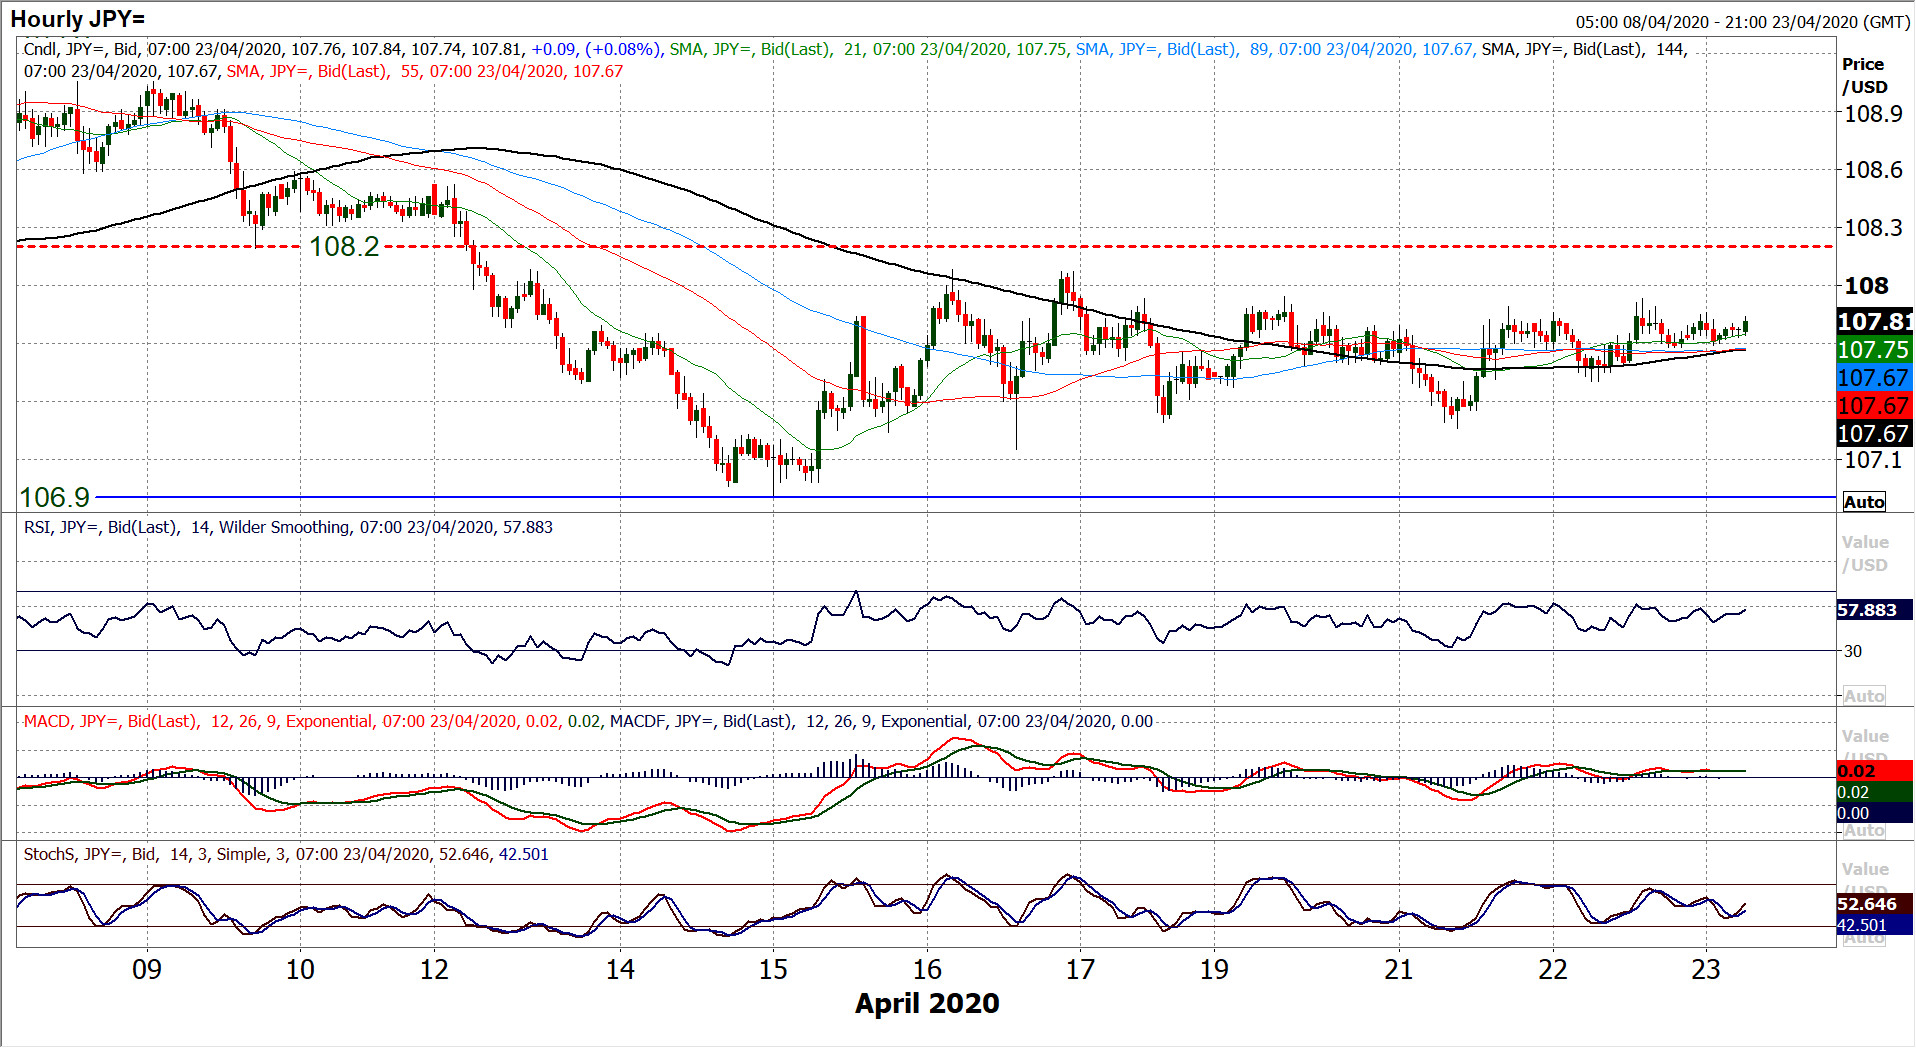Select the Hourly JPY= chart title
Screen dimensions: 1916x1048
click(x=78, y=19)
